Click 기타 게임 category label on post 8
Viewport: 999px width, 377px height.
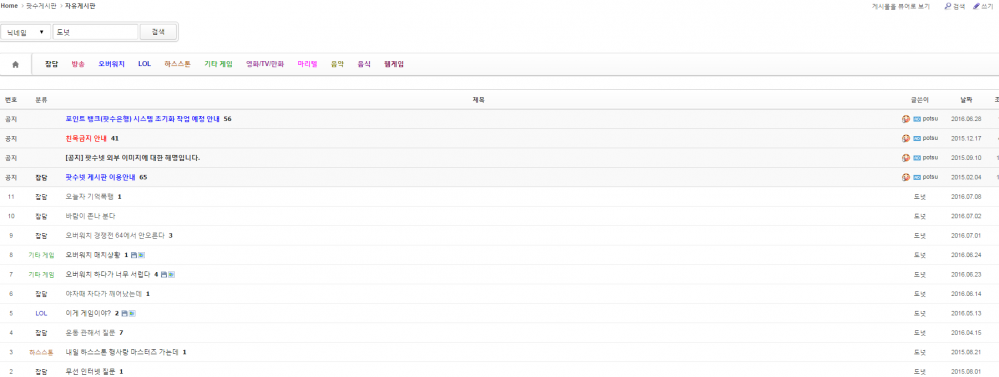(41, 255)
